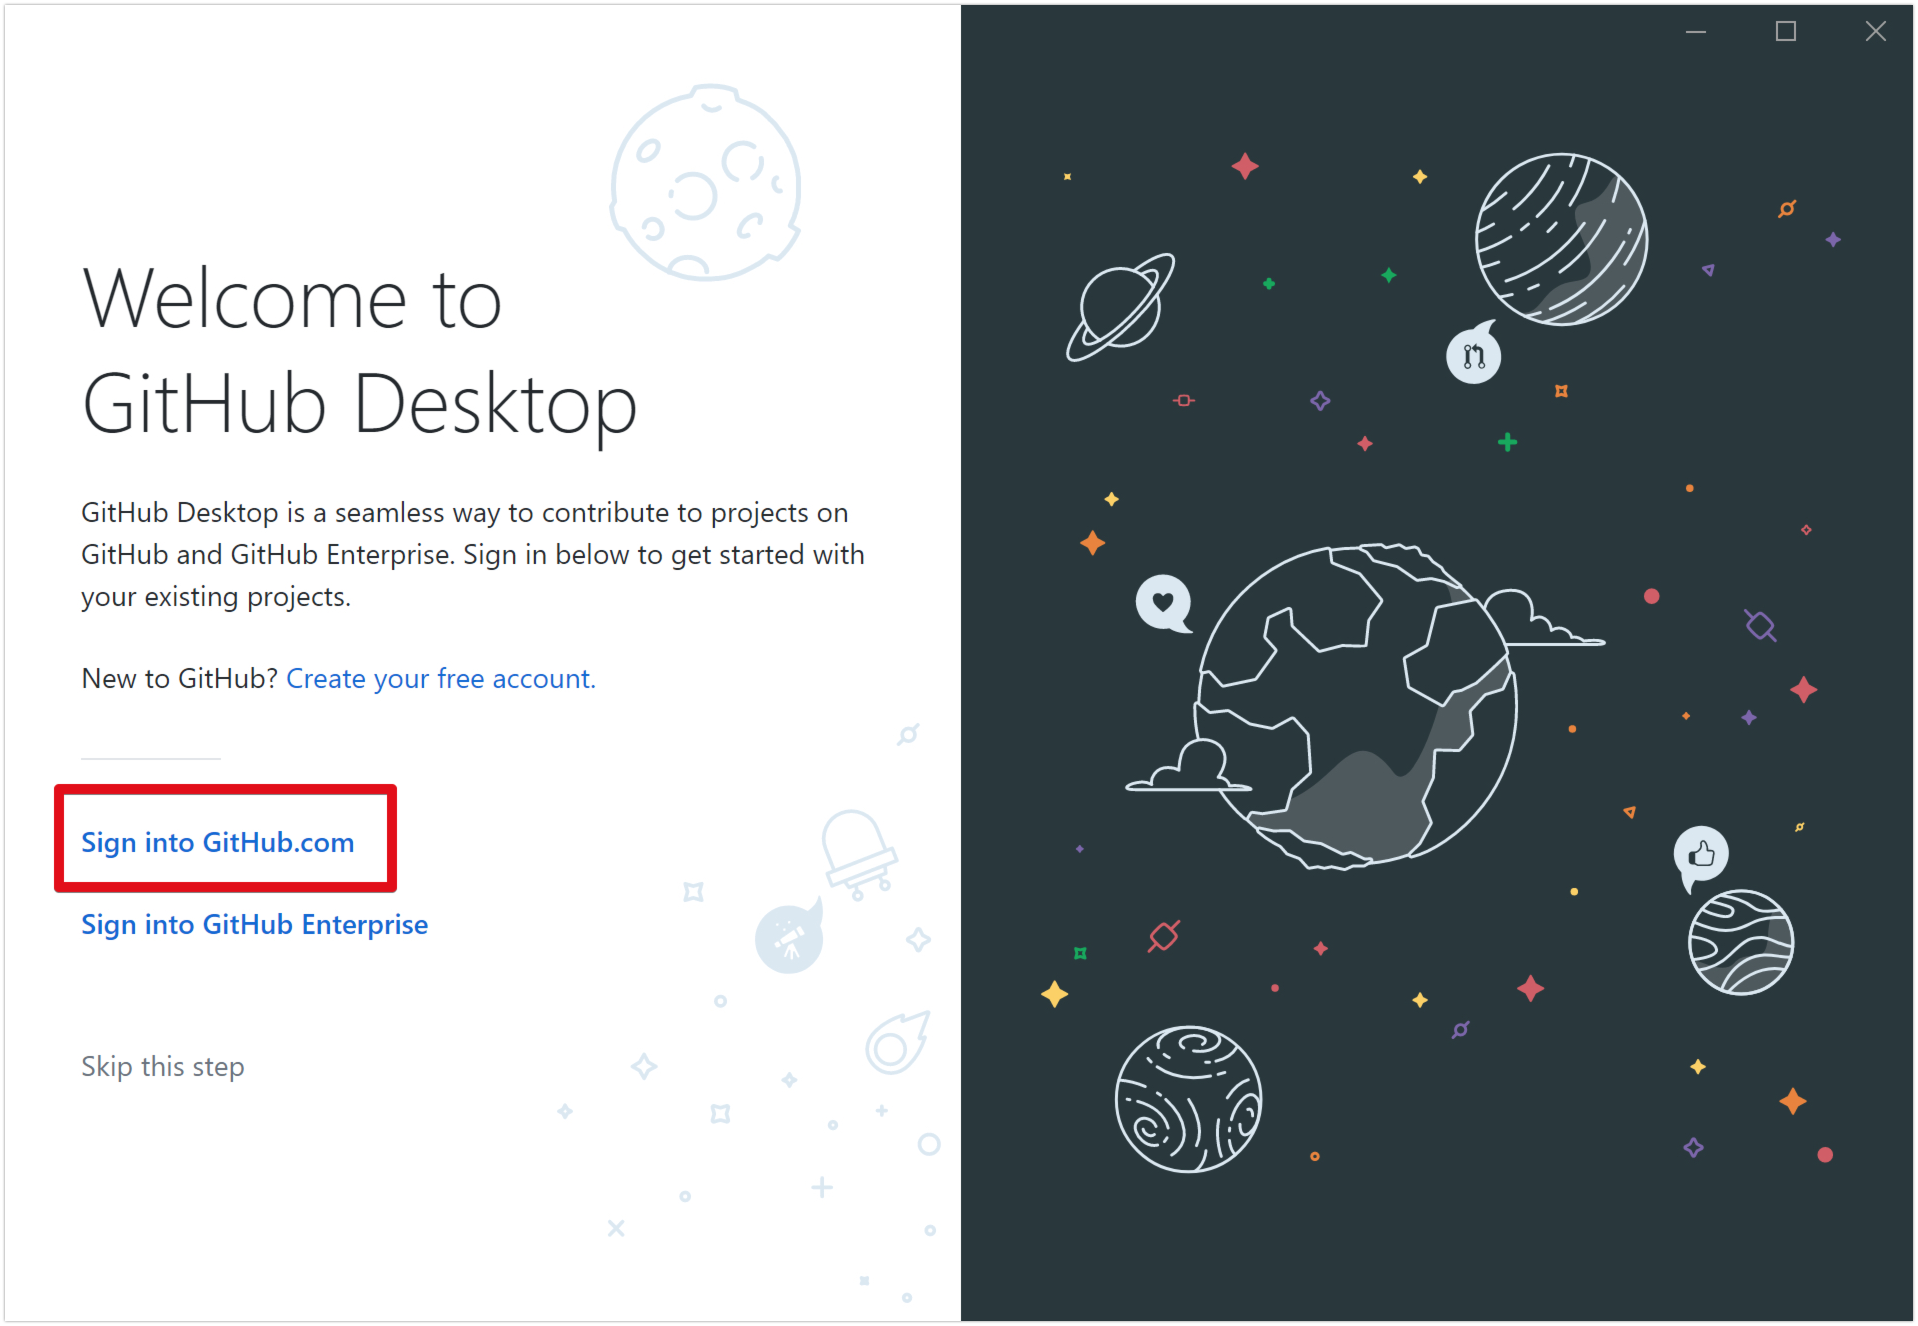Viewport: 1918px width, 1326px height.
Task: Click the swirly planet at the bottom
Action: coord(1188,1099)
